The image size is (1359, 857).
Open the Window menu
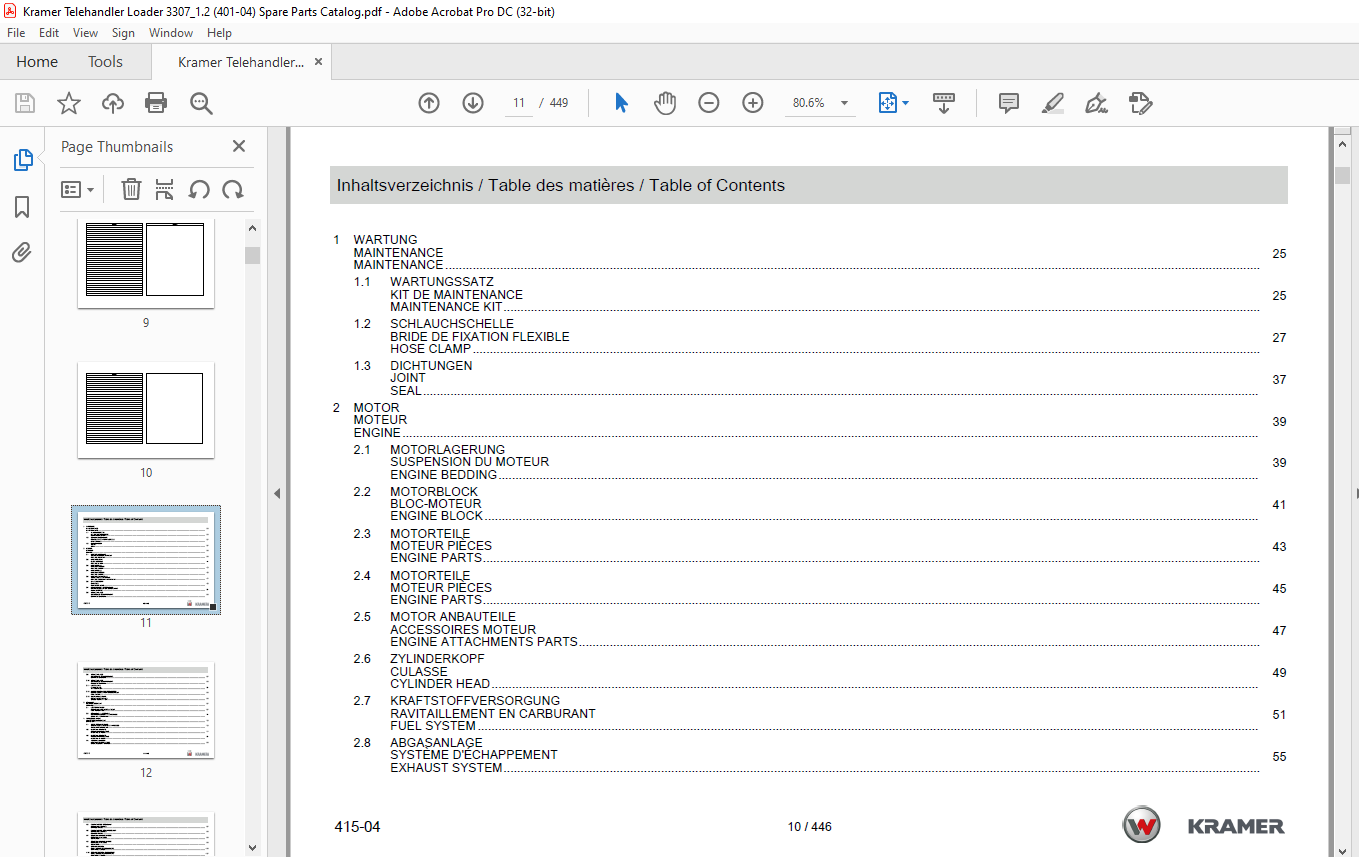click(x=171, y=33)
